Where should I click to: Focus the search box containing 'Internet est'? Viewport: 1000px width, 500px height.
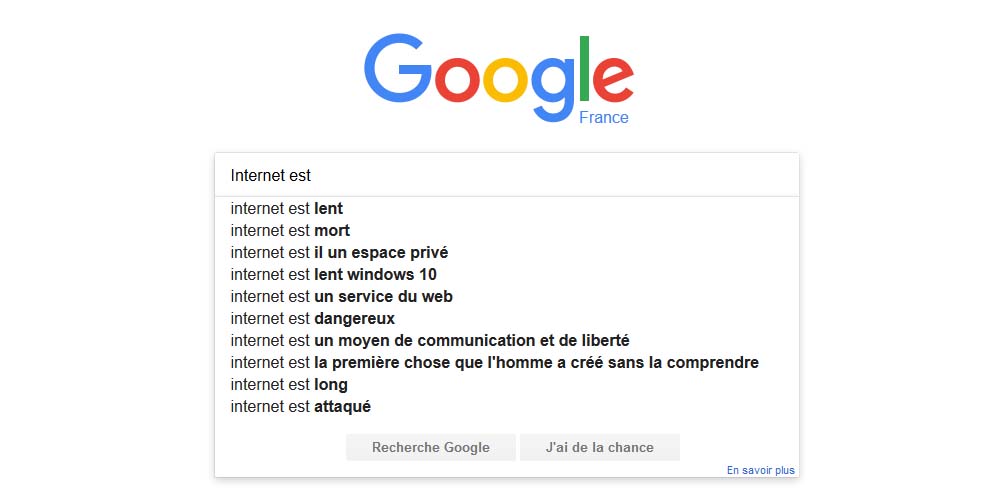point(506,175)
